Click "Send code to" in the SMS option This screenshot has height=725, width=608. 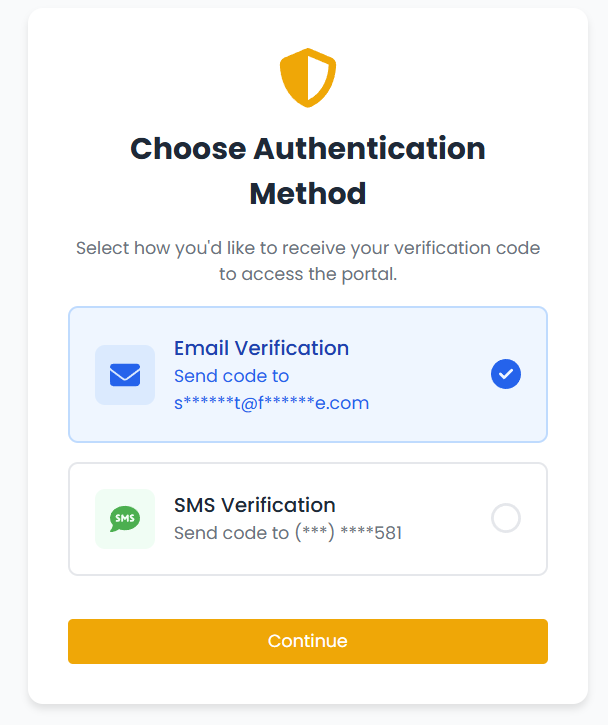[x=231, y=533]
